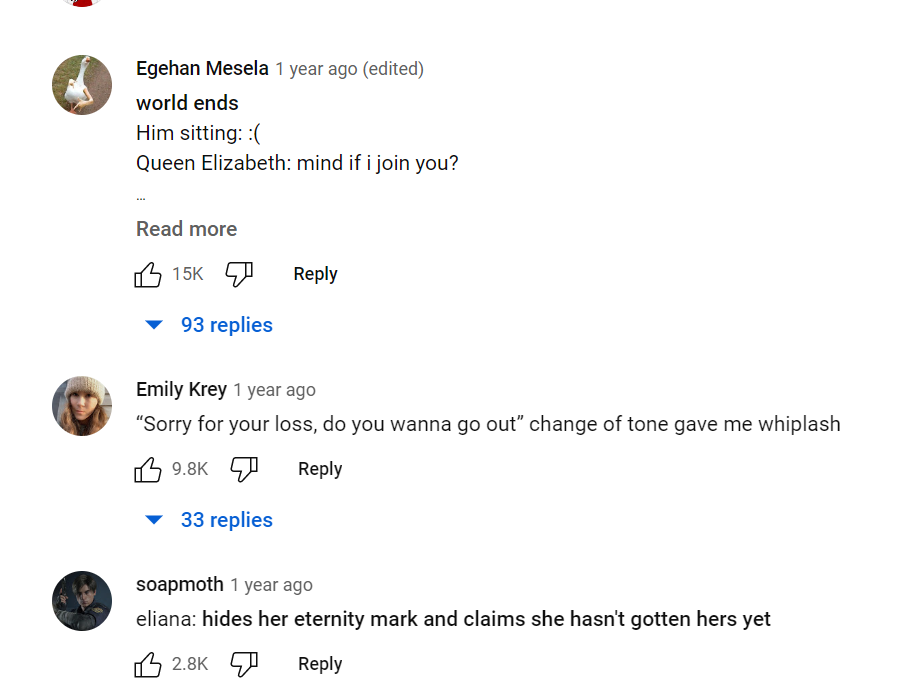
Task: Like soapmoth's comment
Action: click(x=148, y=665)
